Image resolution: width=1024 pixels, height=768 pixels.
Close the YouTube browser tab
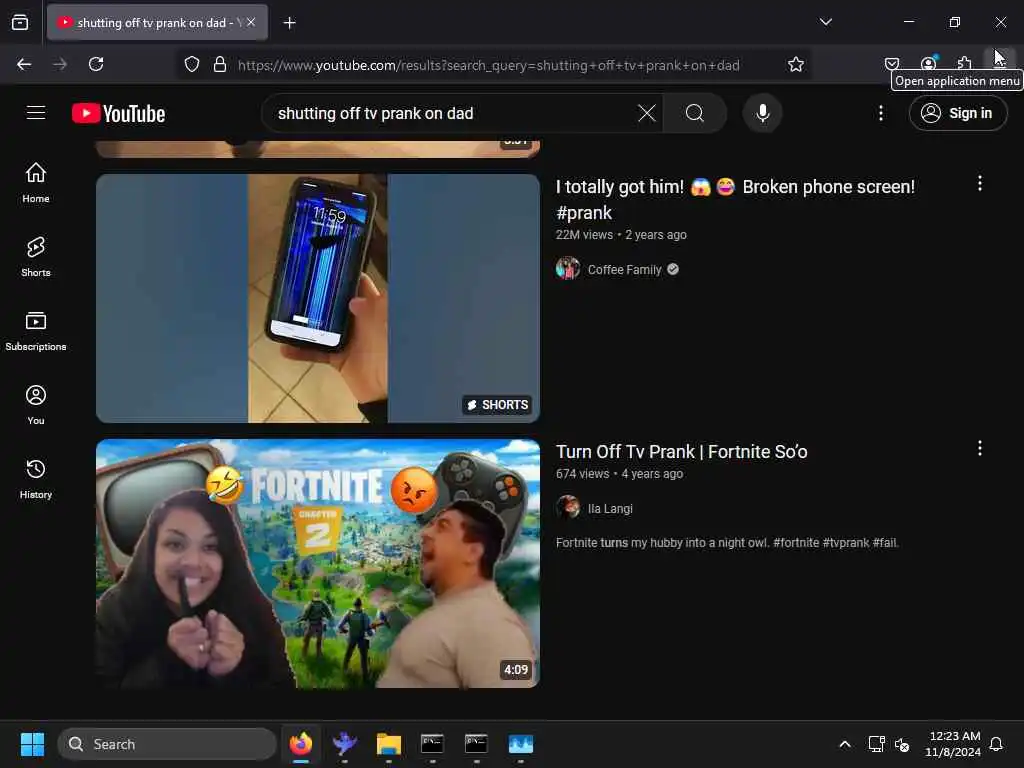251,22
